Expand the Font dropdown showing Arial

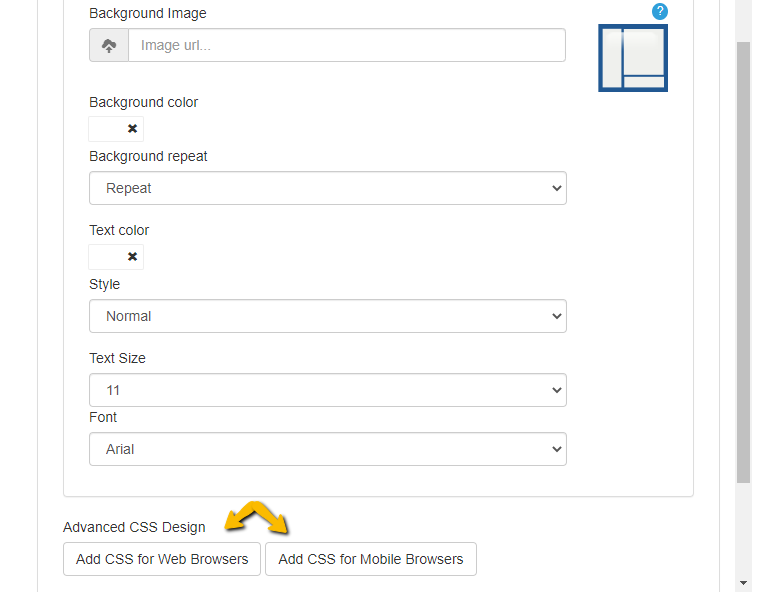pos(327,449)
